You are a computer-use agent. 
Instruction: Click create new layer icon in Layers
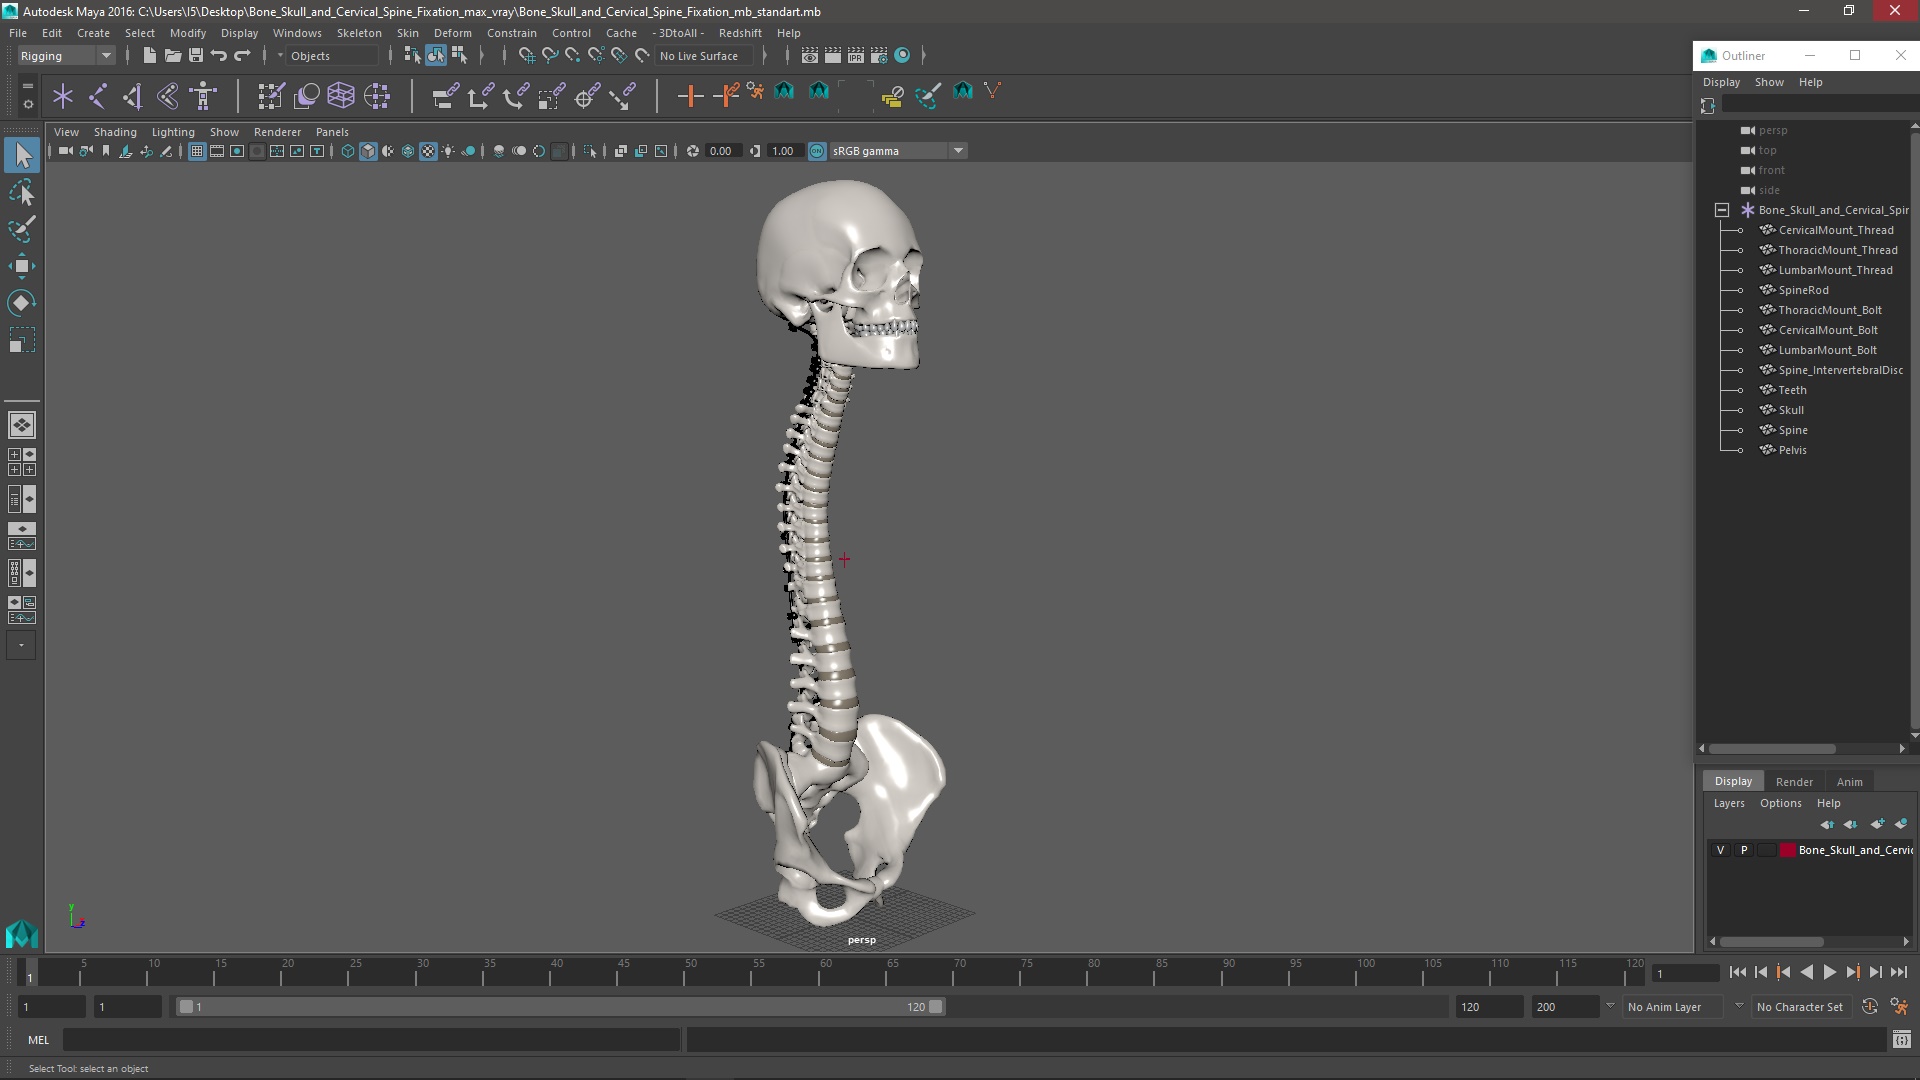click(1877, 824)
